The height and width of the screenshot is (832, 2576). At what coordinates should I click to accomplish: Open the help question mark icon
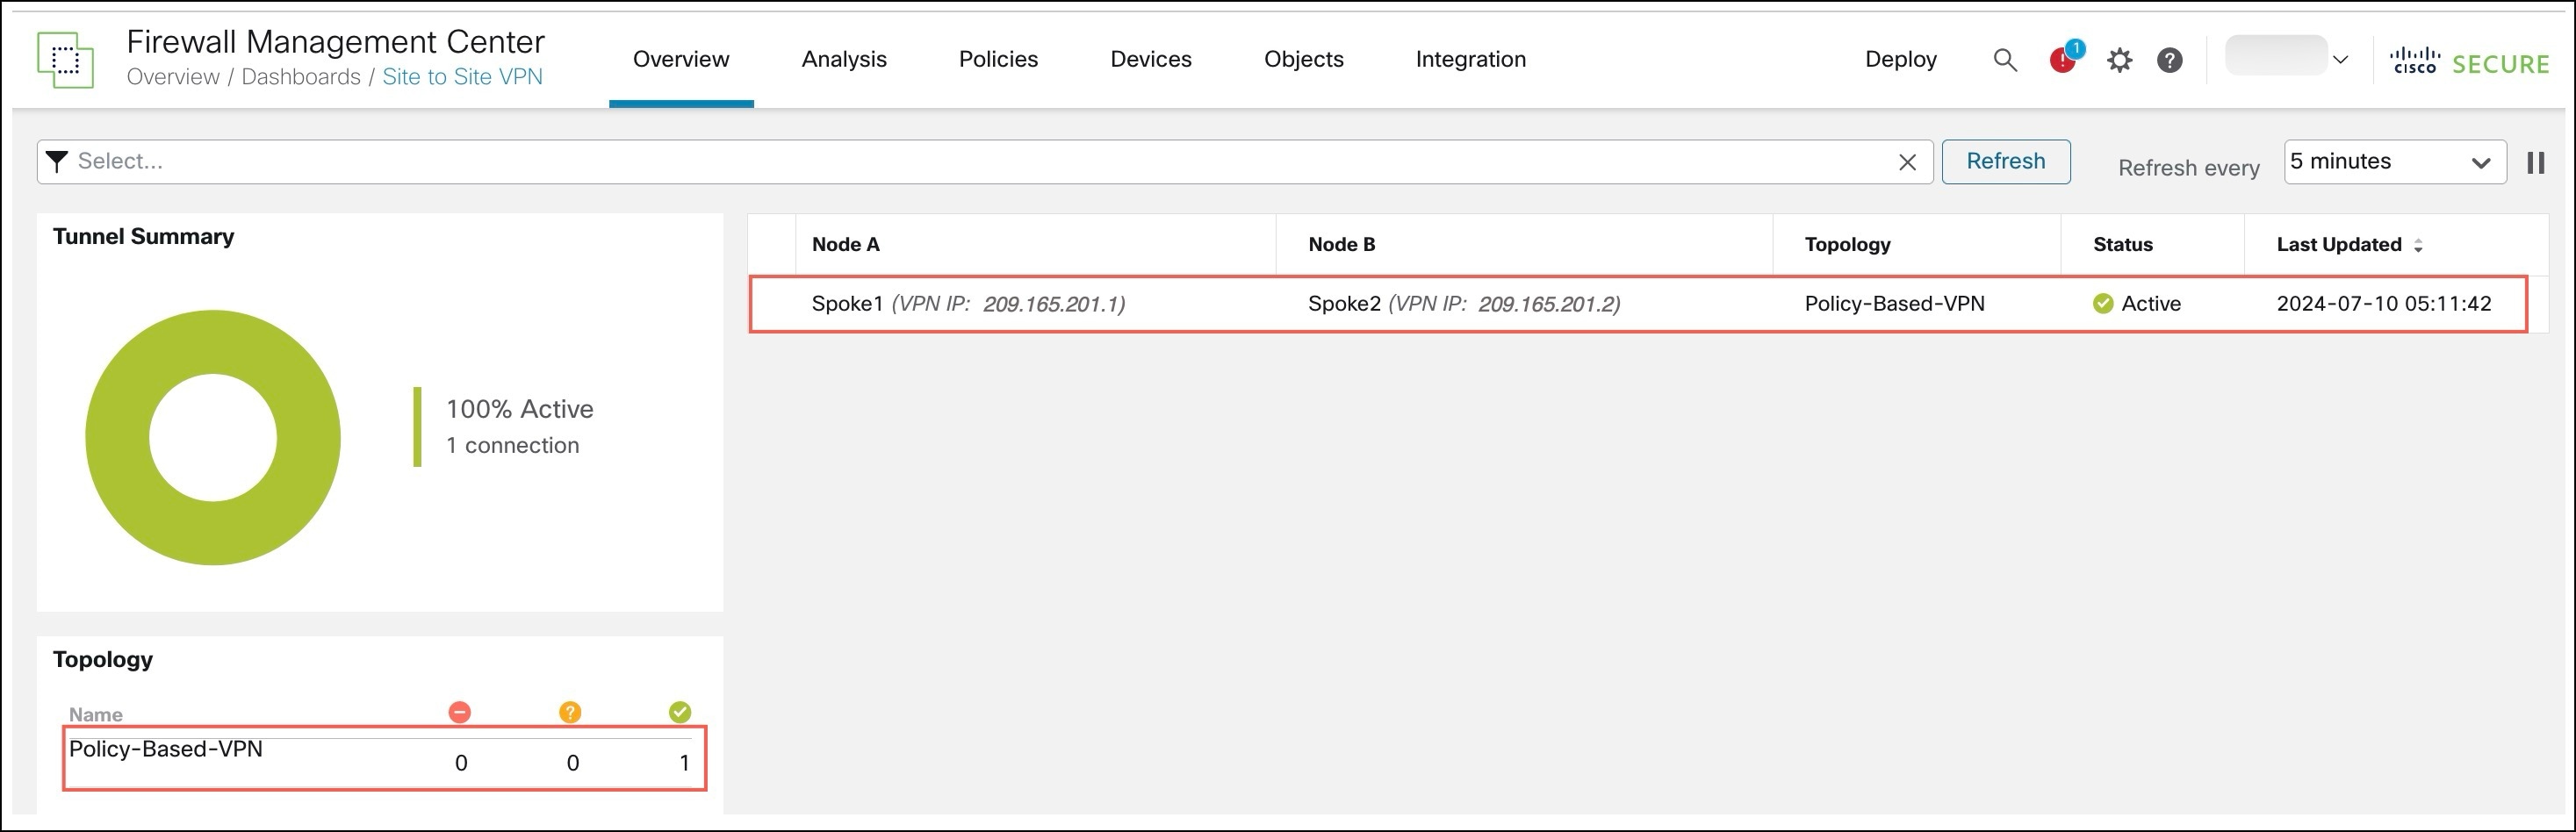[x=2169, y=60]
